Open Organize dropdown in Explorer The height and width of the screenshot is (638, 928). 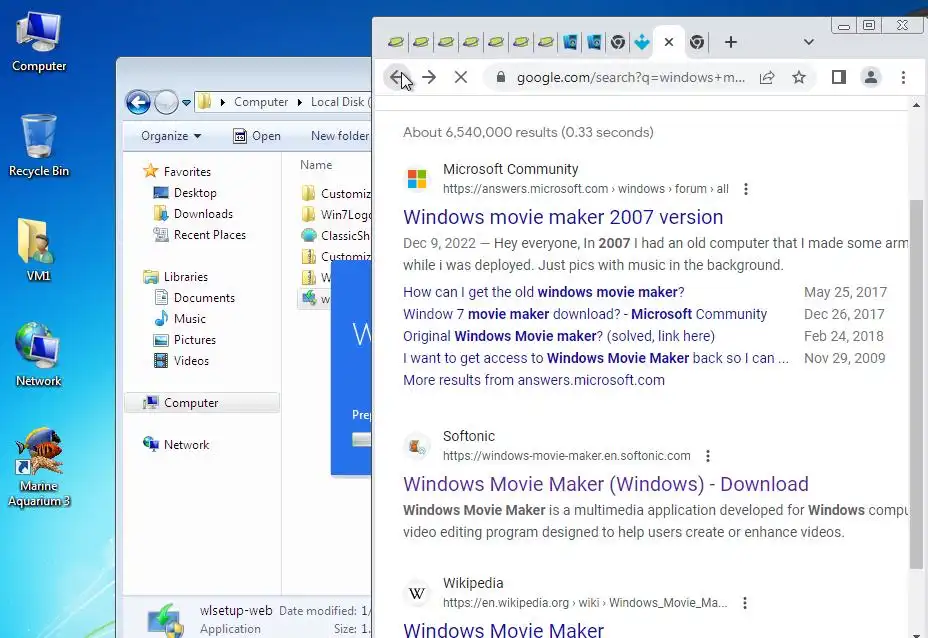tap(171, 136)
